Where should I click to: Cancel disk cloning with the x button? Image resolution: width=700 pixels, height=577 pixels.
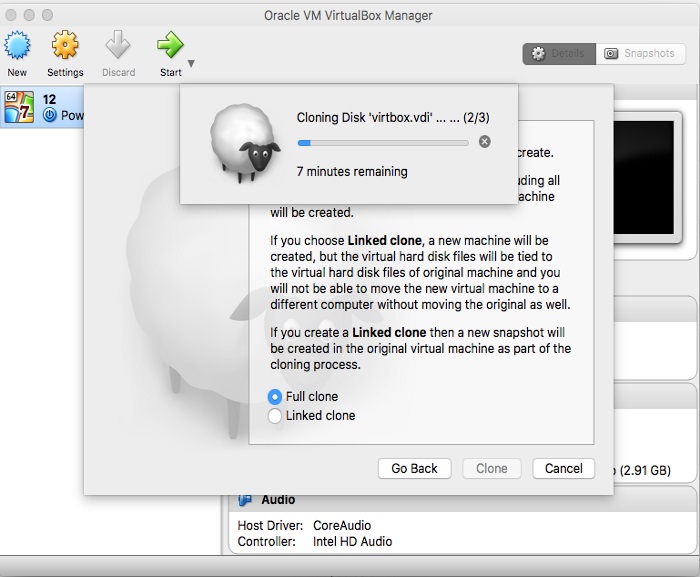485,142
